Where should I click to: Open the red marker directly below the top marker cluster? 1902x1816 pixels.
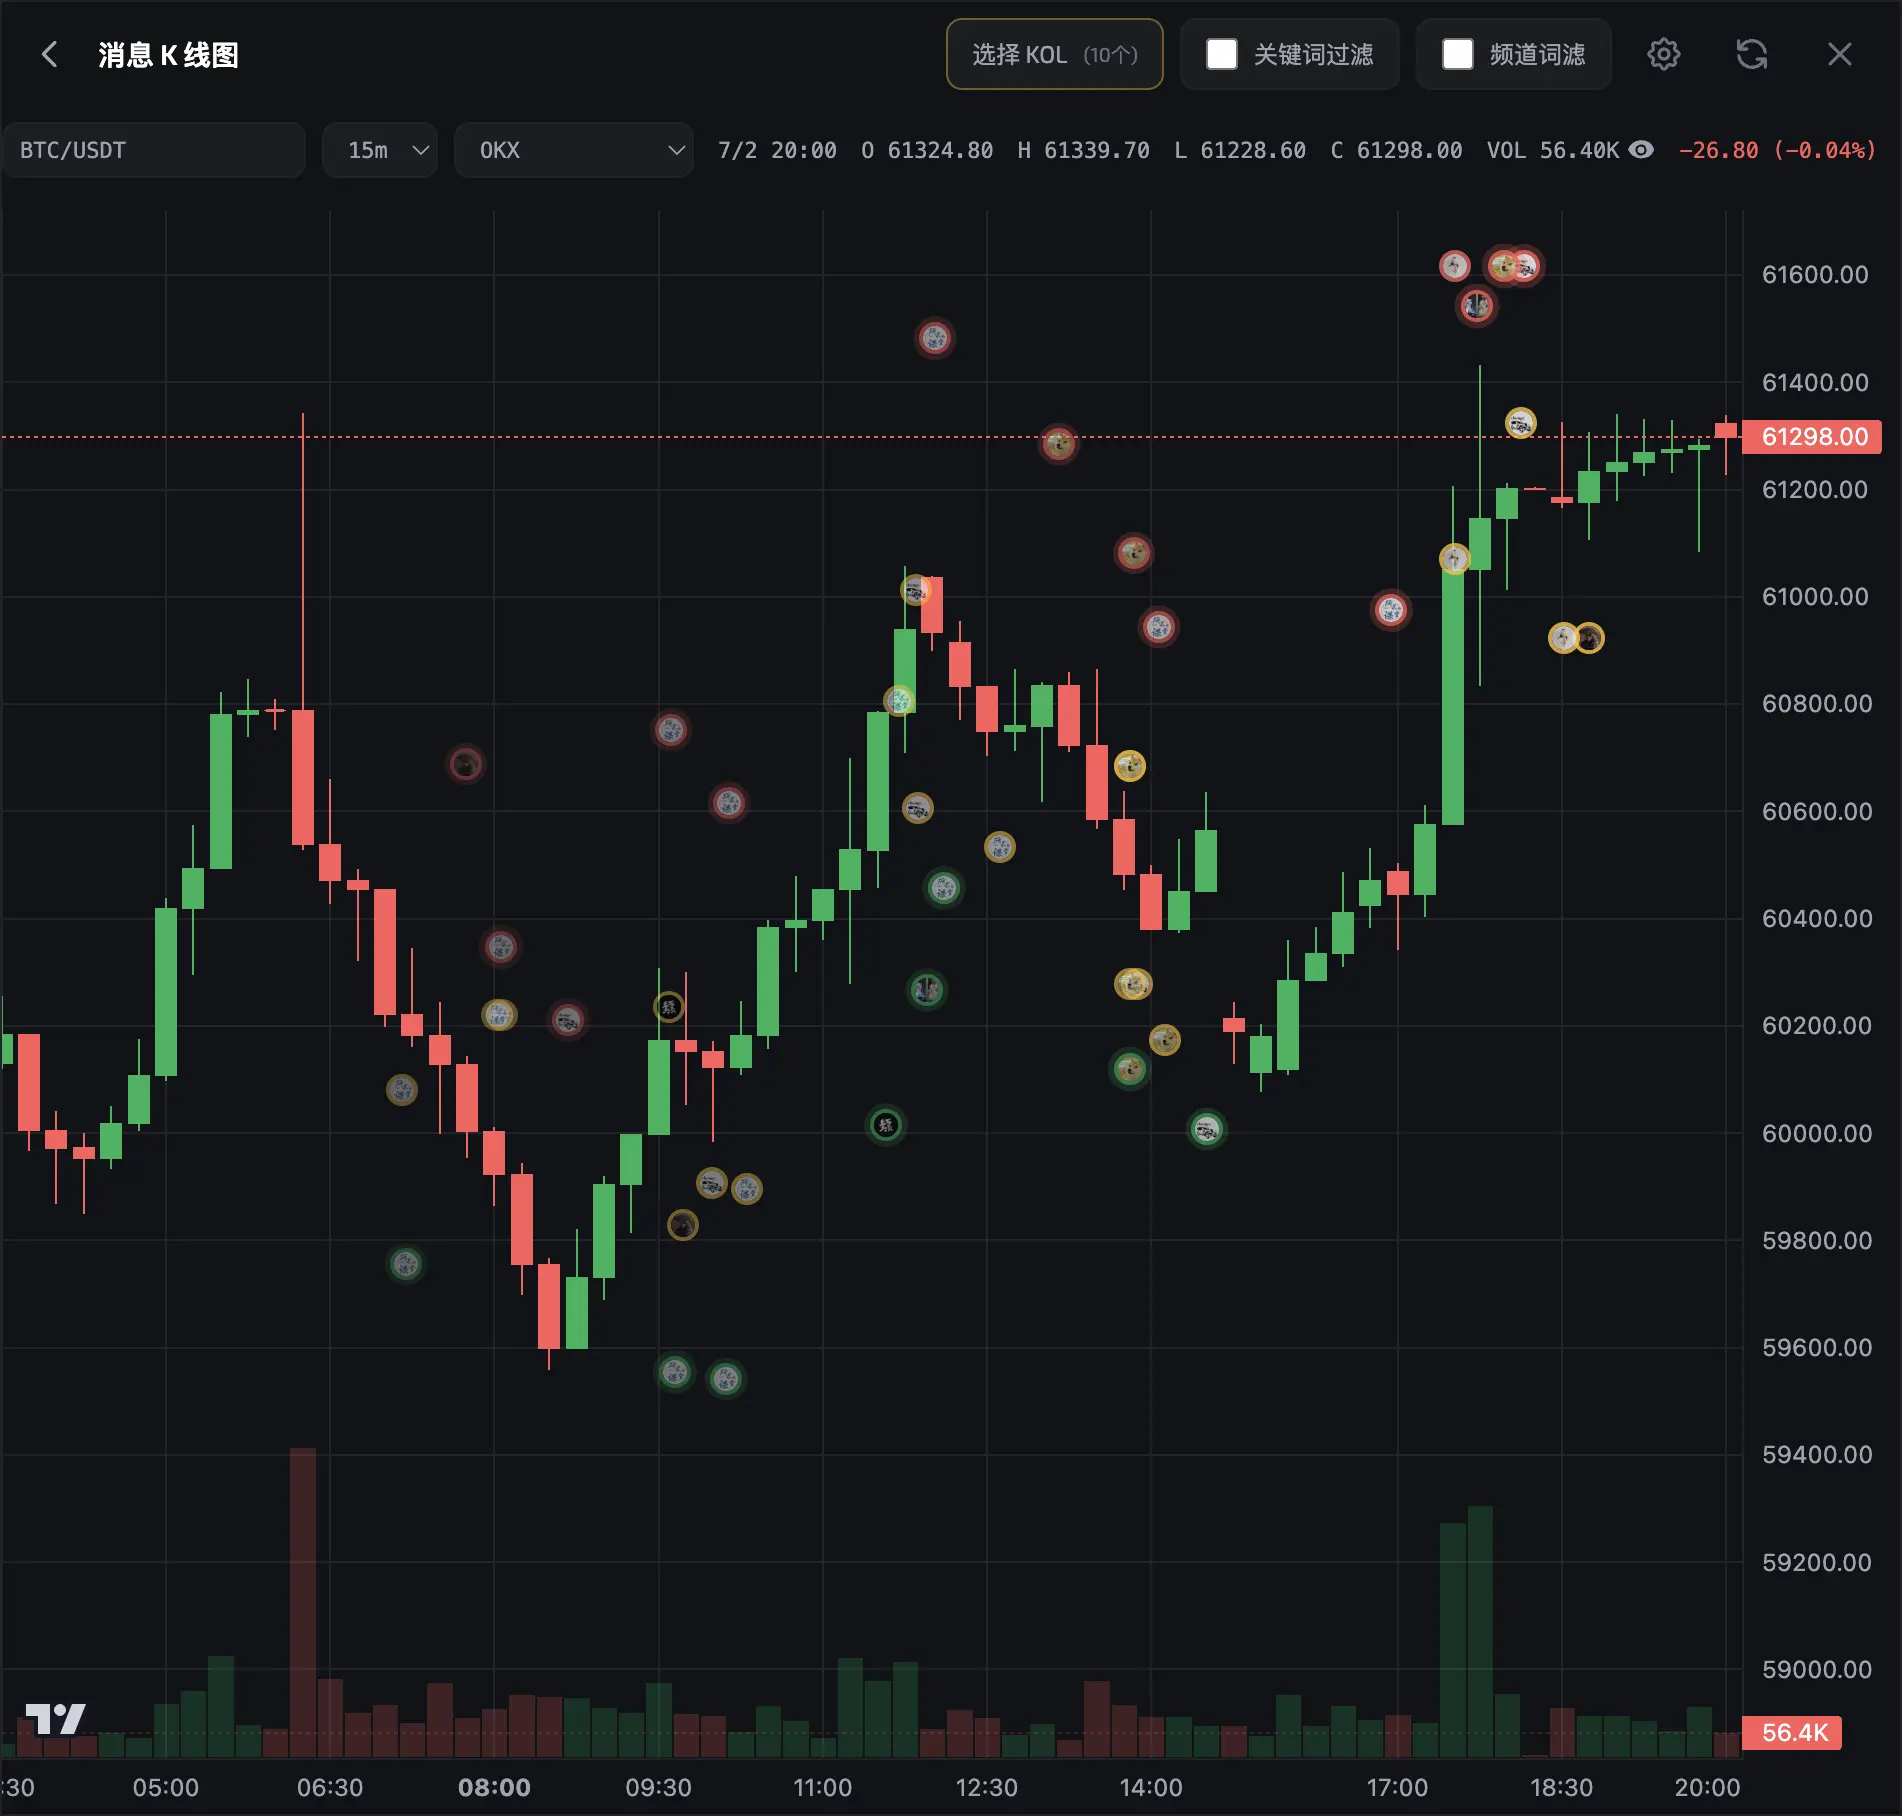pos(1477,306)
